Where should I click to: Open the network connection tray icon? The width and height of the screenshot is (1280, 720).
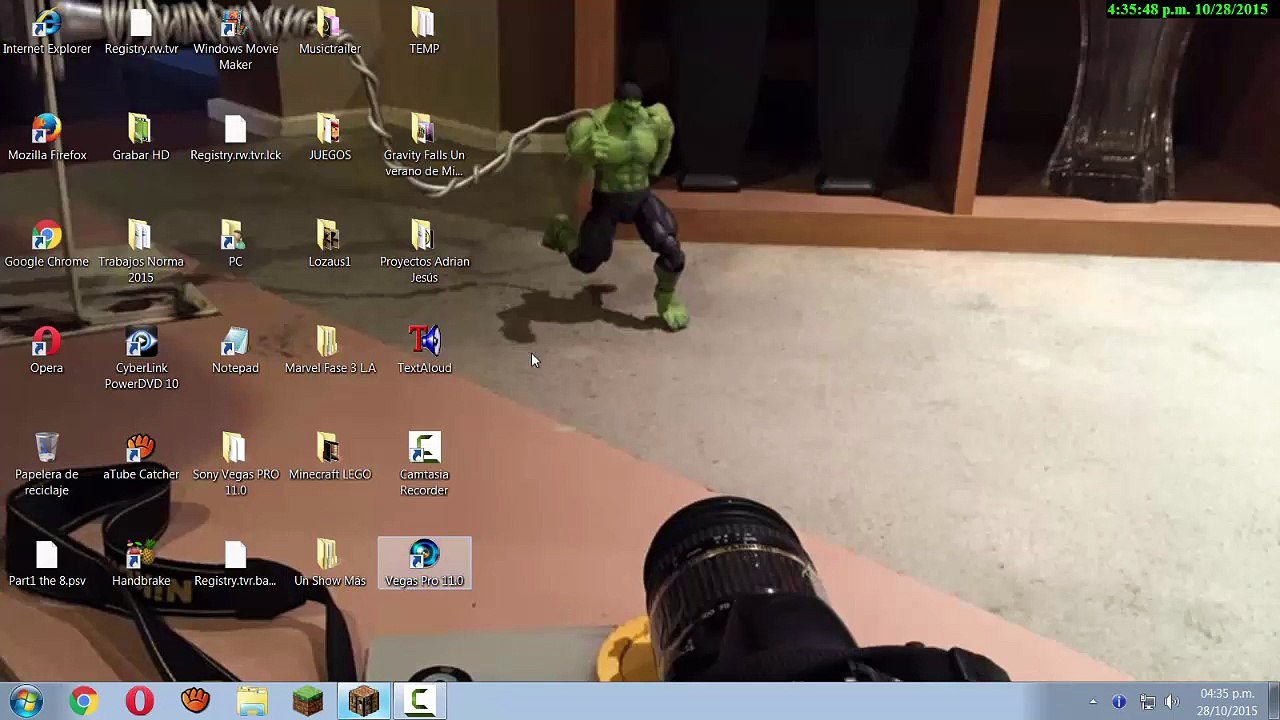click(x=1147, y=702)
